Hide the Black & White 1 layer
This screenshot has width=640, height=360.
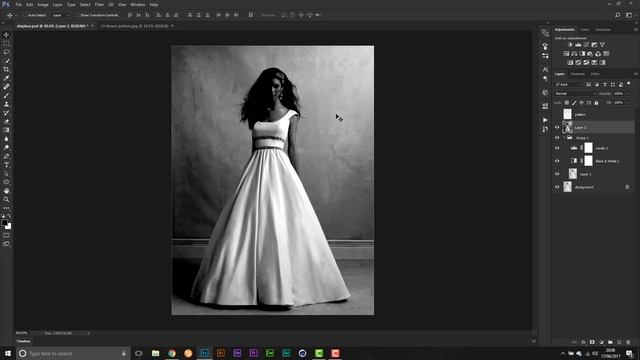[x=557, y=161]
